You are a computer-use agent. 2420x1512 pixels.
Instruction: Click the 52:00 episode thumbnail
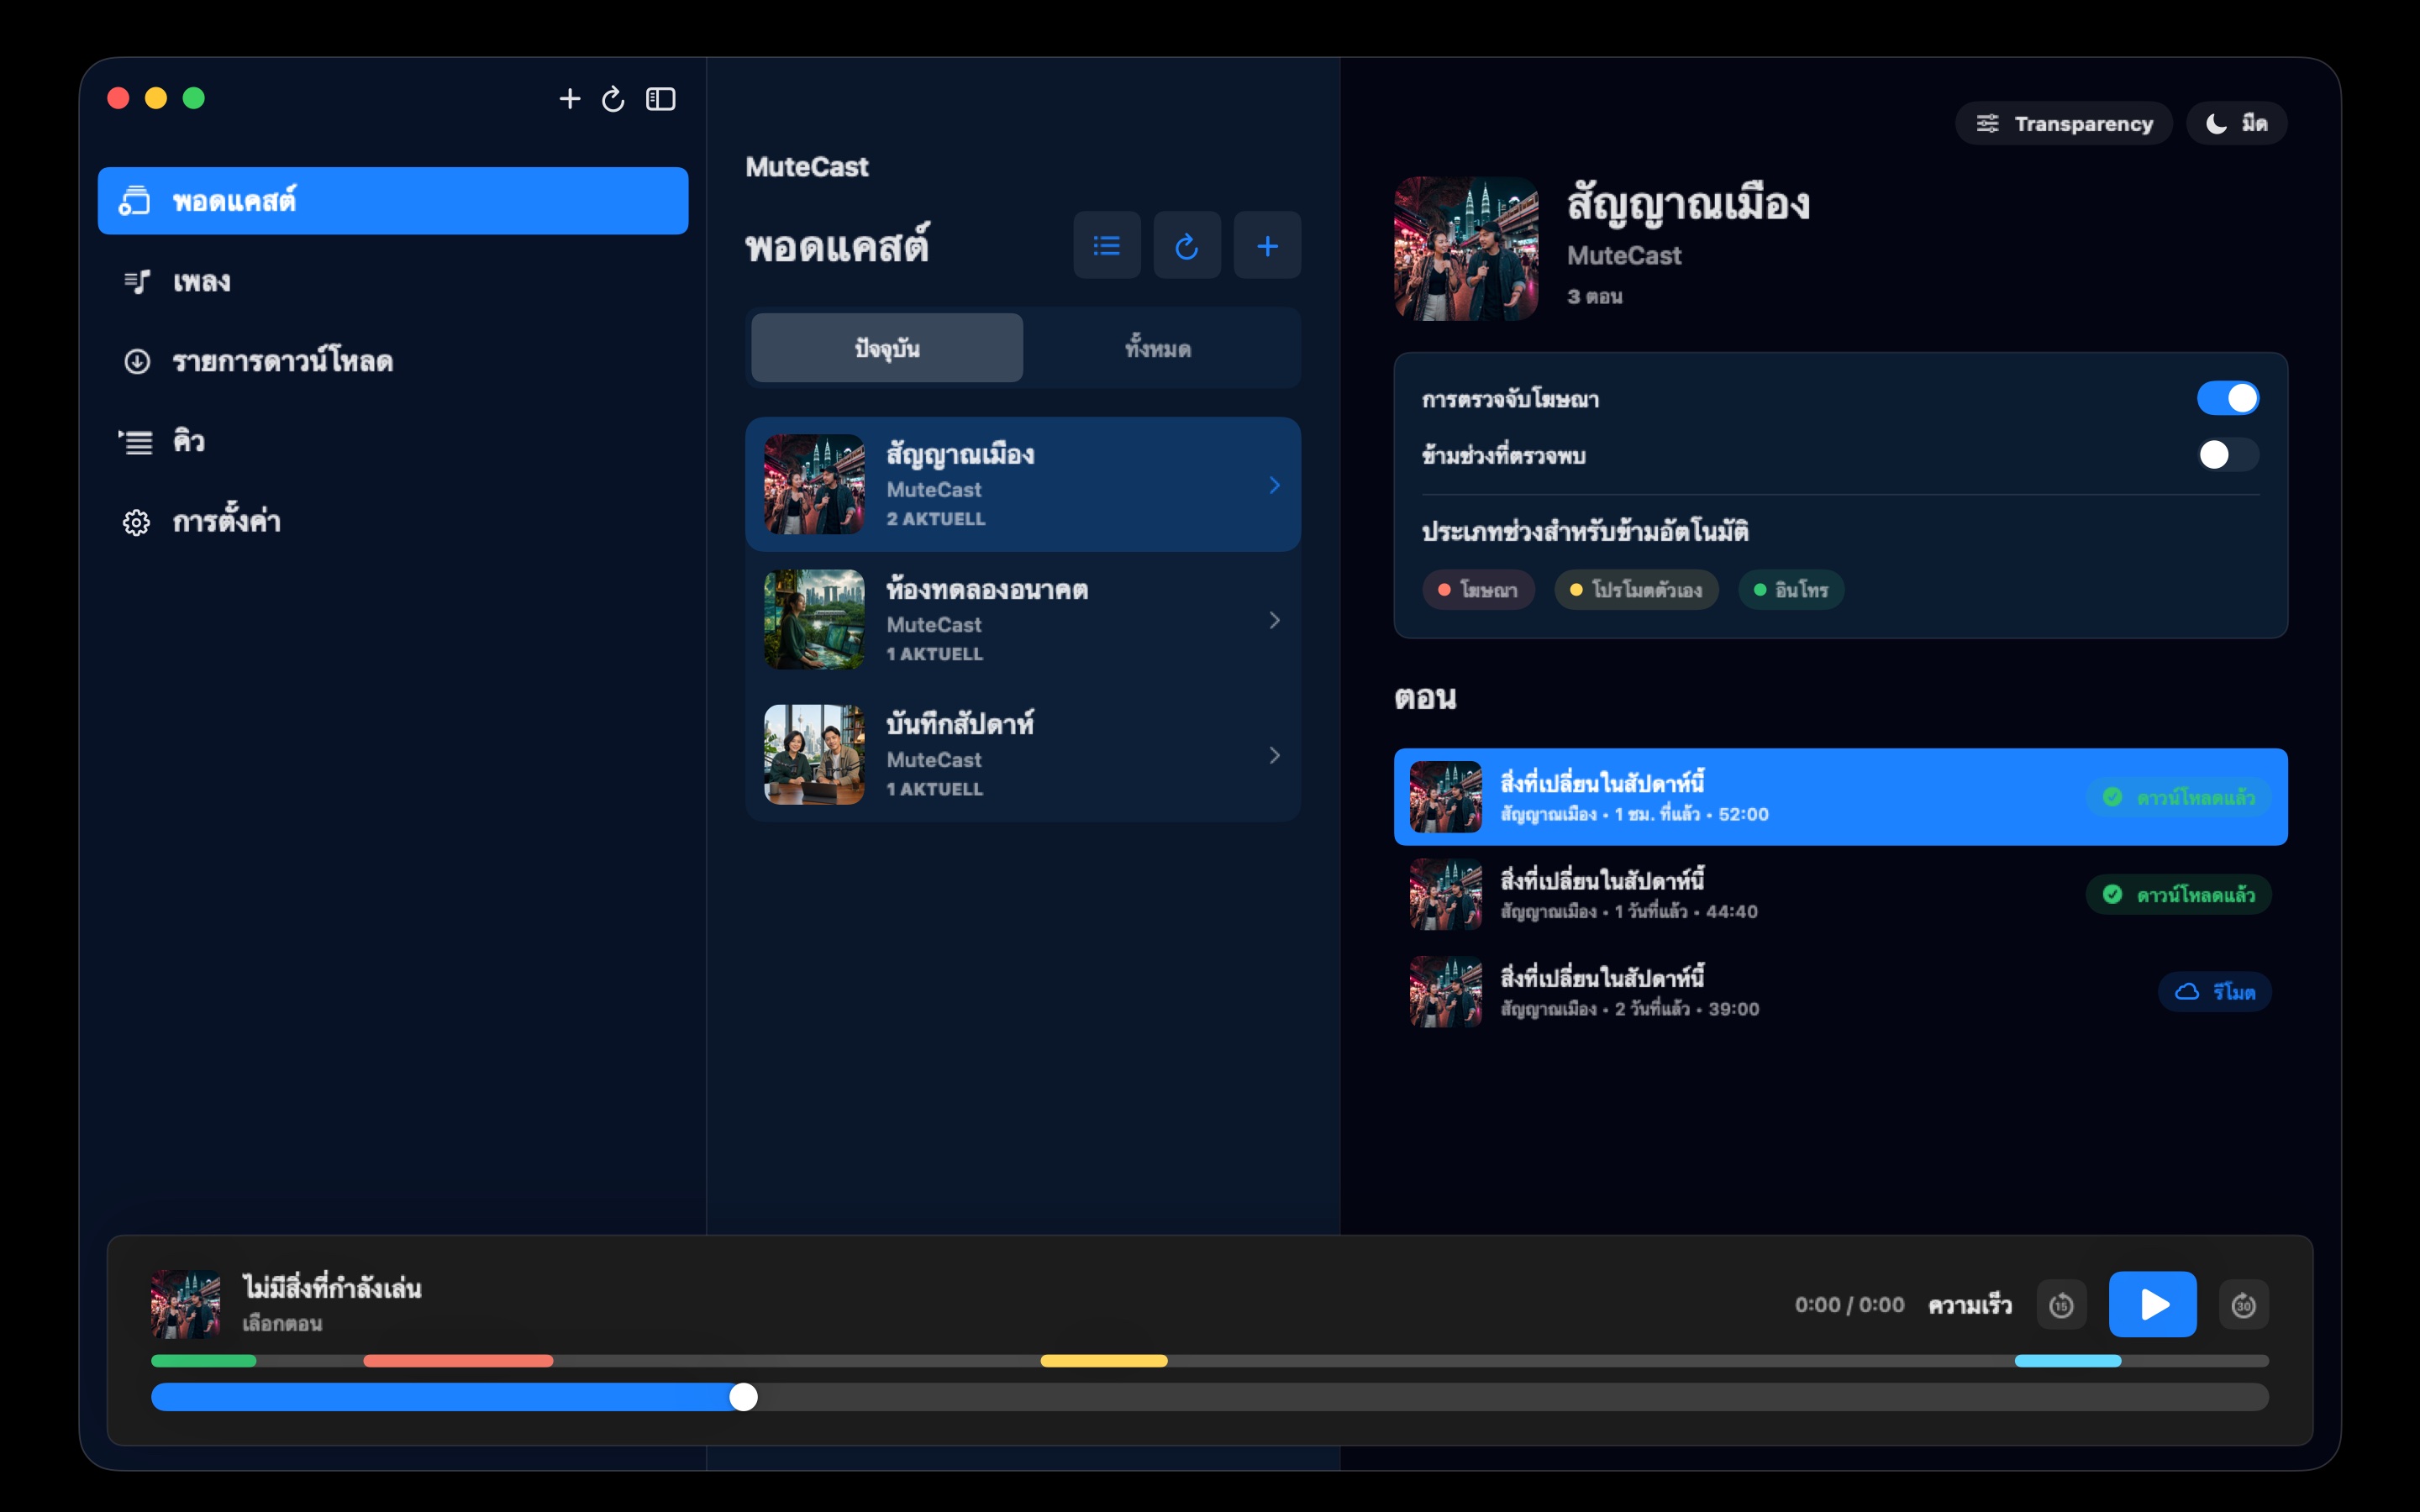(x=1445, y=797)
